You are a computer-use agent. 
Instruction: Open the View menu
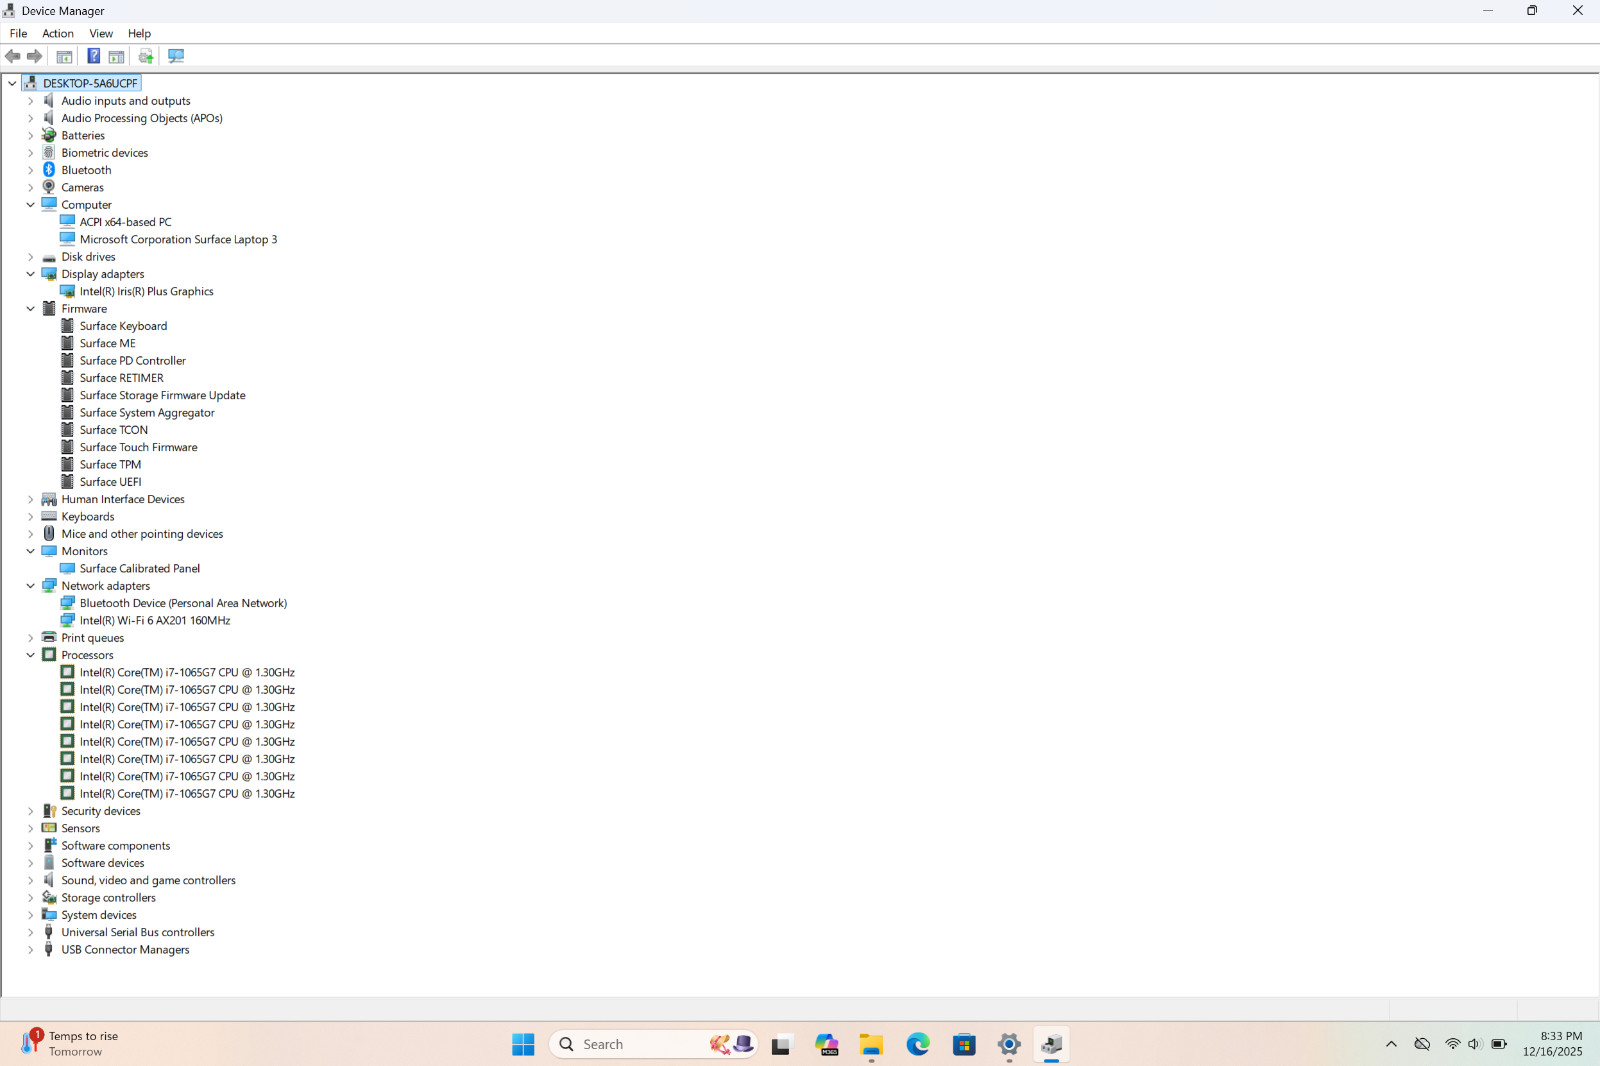(101, 33)
